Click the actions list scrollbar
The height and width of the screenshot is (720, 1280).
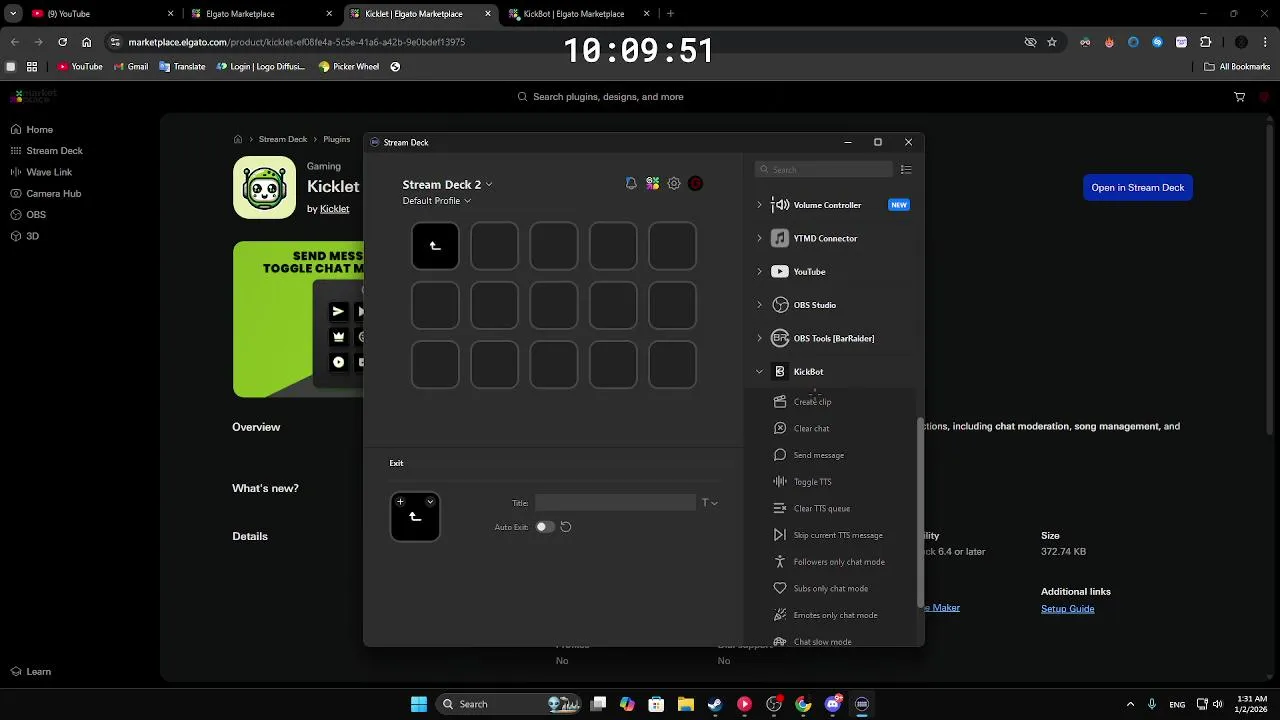(920, 513)
